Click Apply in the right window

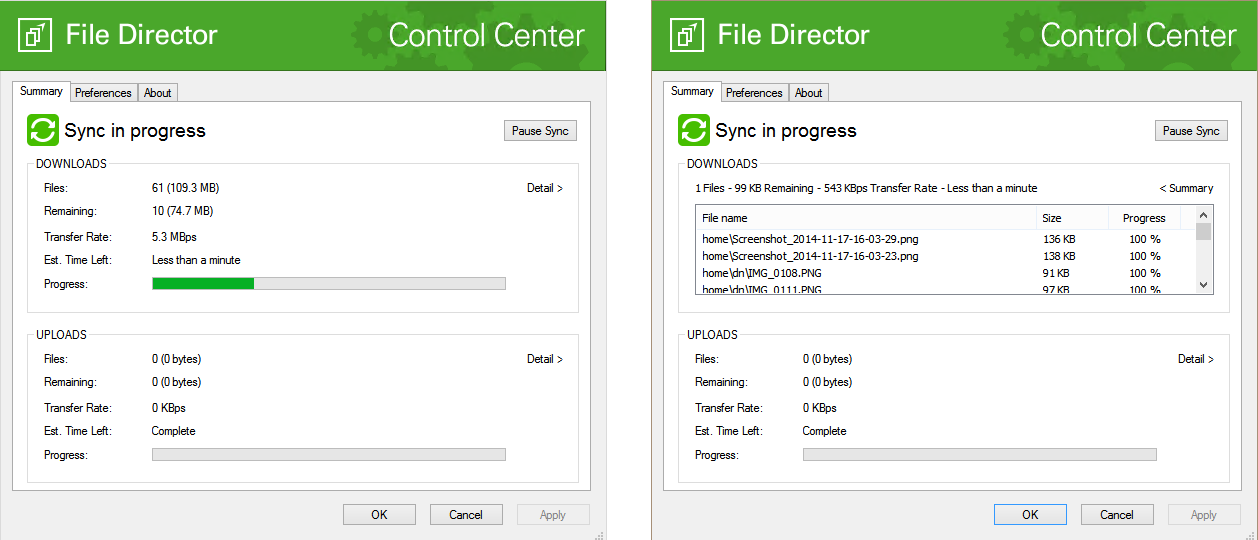click(x=1204, y=515)
